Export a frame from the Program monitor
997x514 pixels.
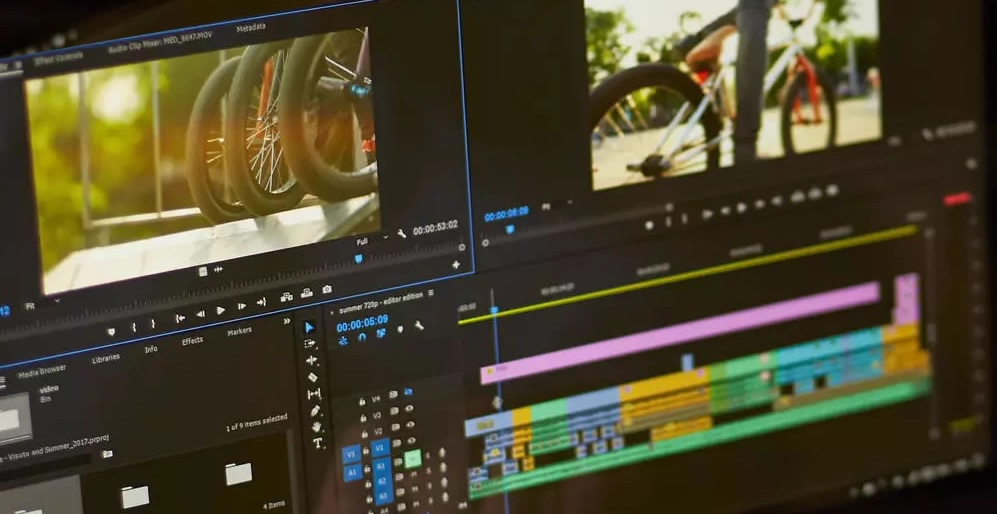[831, 190]
